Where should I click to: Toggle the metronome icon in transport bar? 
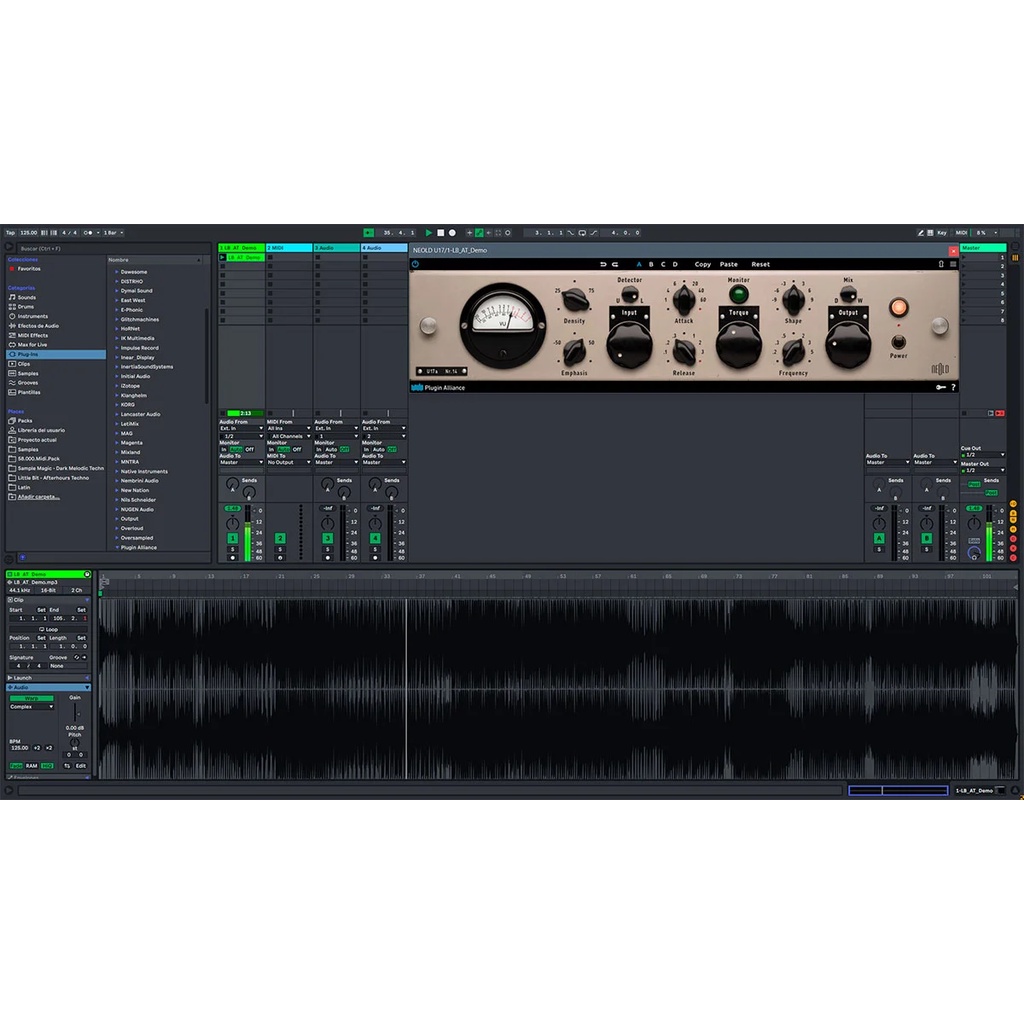[88, 232]
